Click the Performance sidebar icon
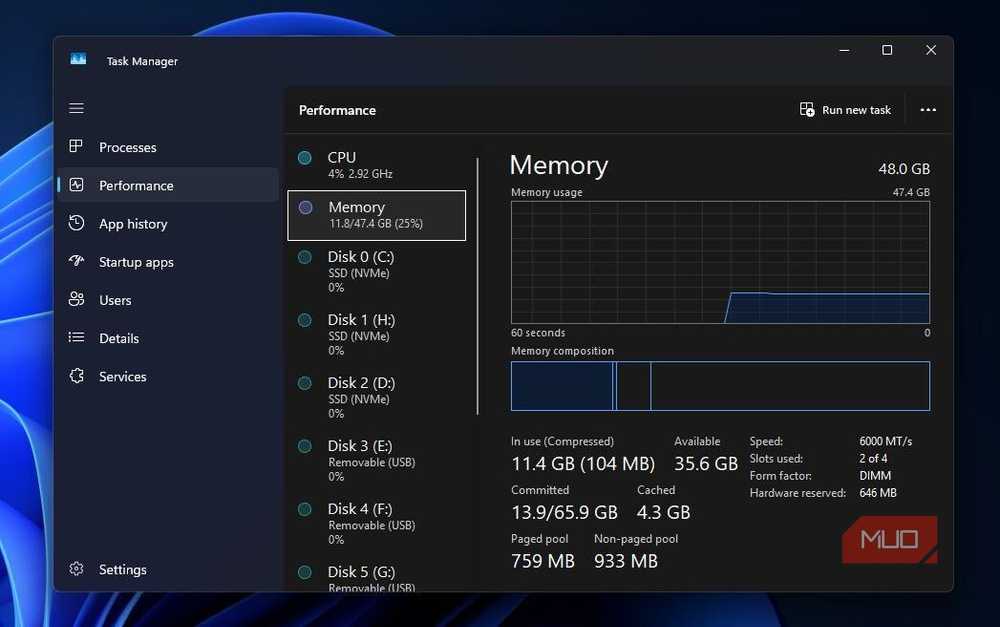The width and height of the screenshot is (1000, 627). pyautogui.click(x=76, y=185)
